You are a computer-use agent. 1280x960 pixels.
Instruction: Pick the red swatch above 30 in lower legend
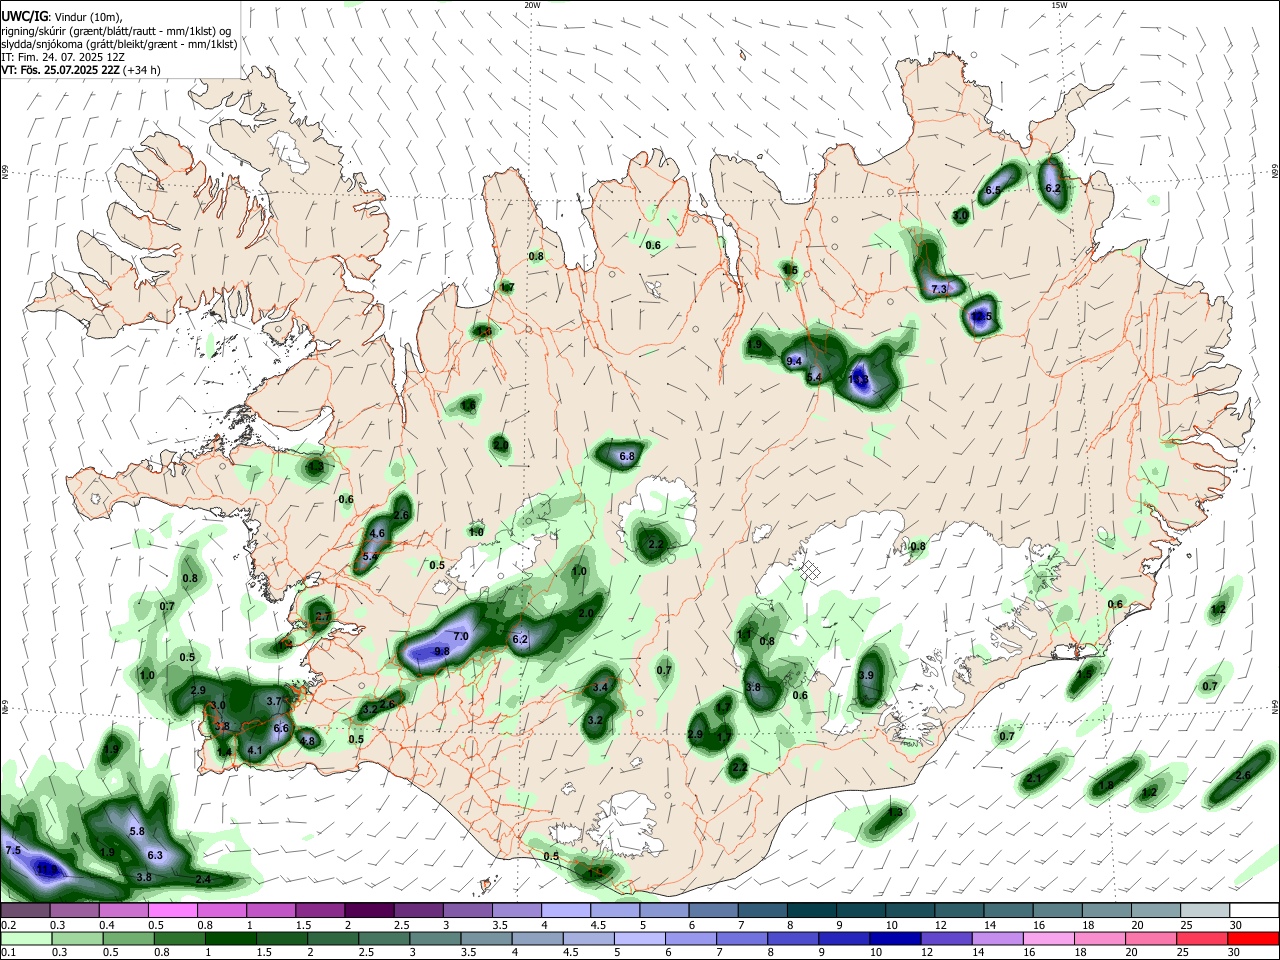(1254, 938)
